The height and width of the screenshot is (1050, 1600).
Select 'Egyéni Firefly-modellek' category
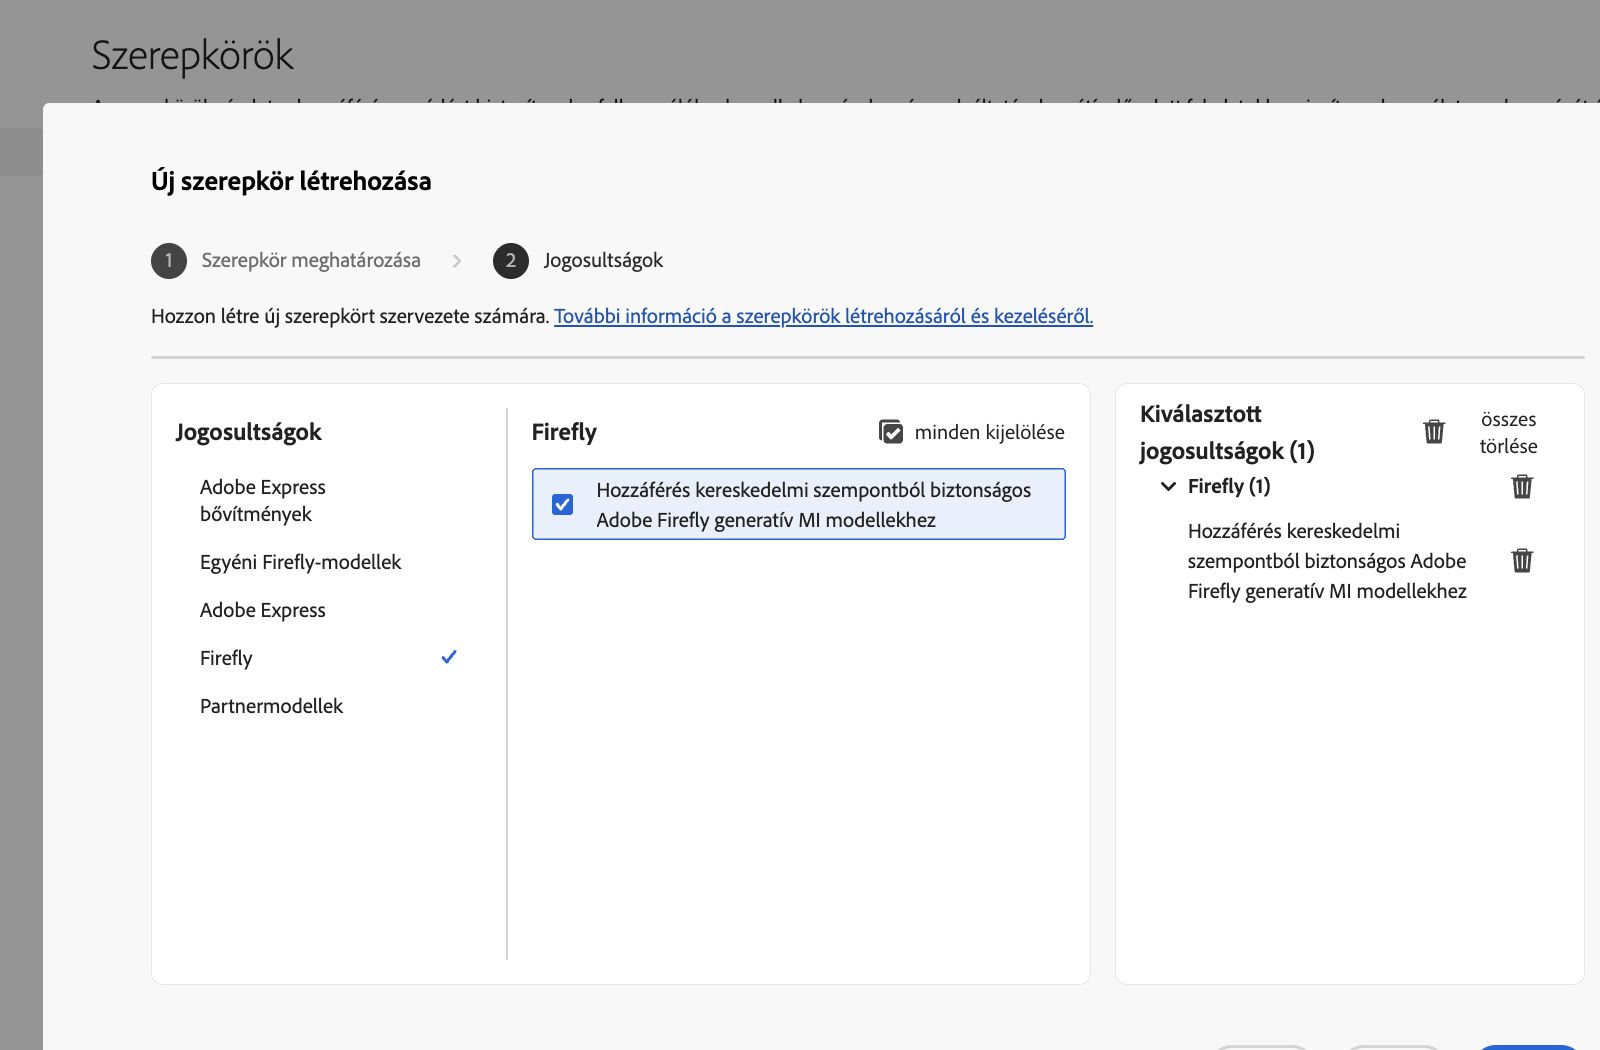[x=300, y=562]
